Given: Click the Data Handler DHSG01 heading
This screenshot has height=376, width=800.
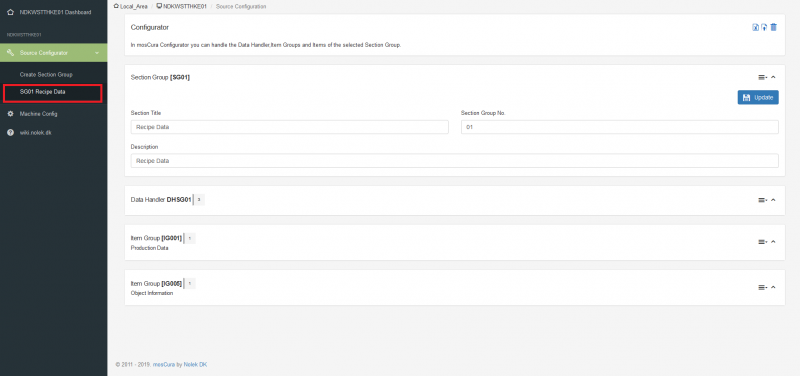Looking at the screenshot, I should point(161,200).
